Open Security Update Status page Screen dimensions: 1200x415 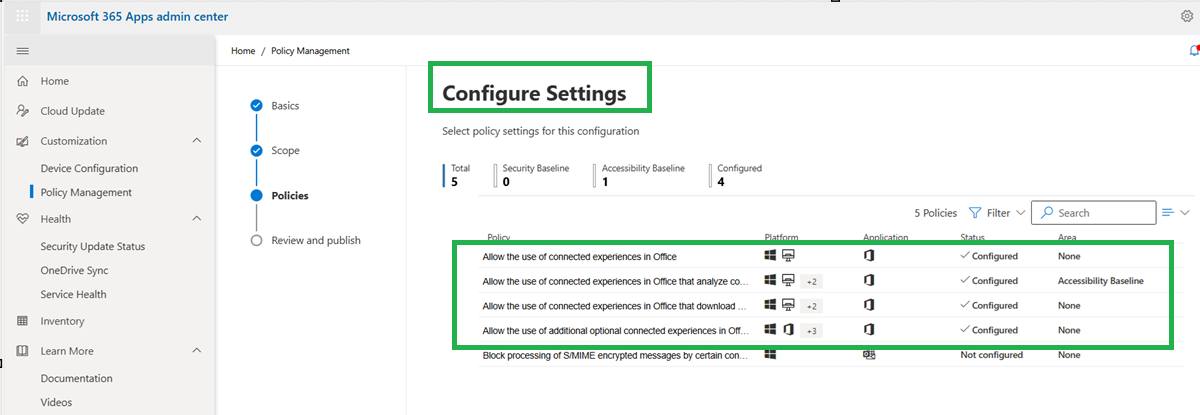92,246
